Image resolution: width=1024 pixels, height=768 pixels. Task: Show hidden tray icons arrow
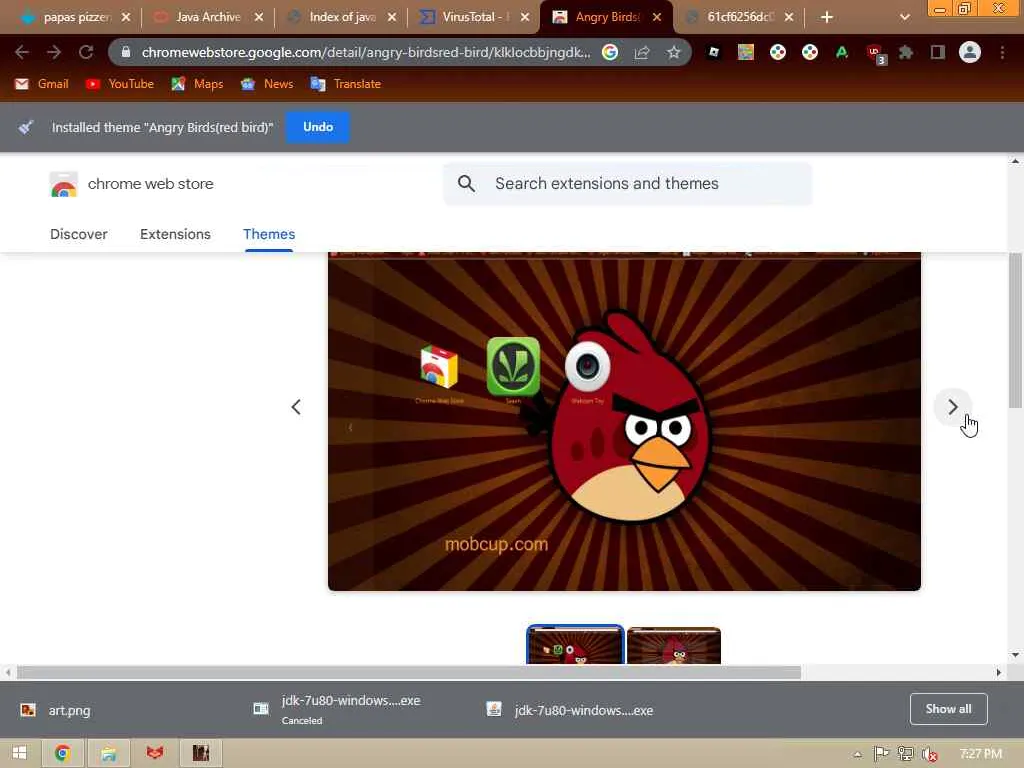857,754
